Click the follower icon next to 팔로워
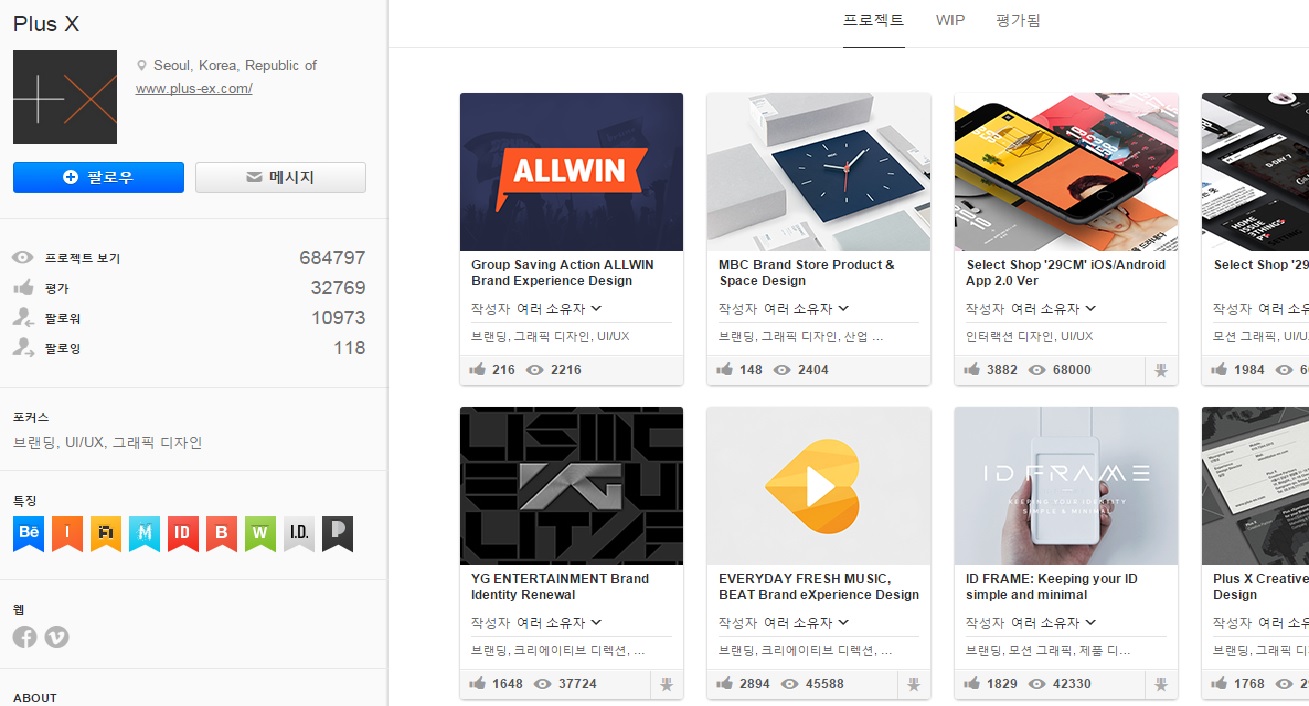1309x706 pixels. (23, 317)
